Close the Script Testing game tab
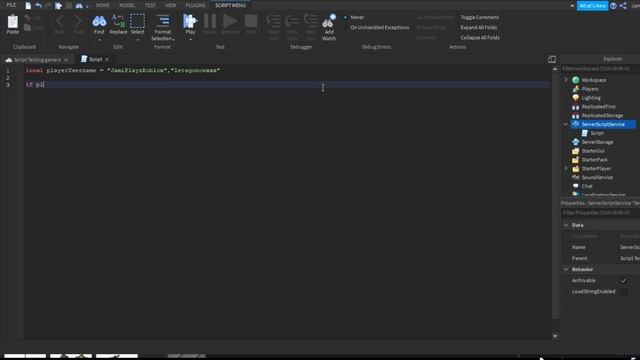 [x=66, y=60]
